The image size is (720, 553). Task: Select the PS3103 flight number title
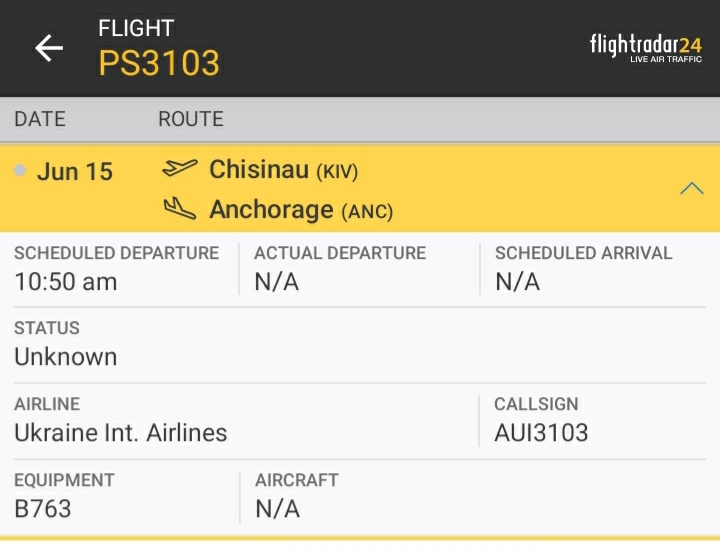click(158, 63)
